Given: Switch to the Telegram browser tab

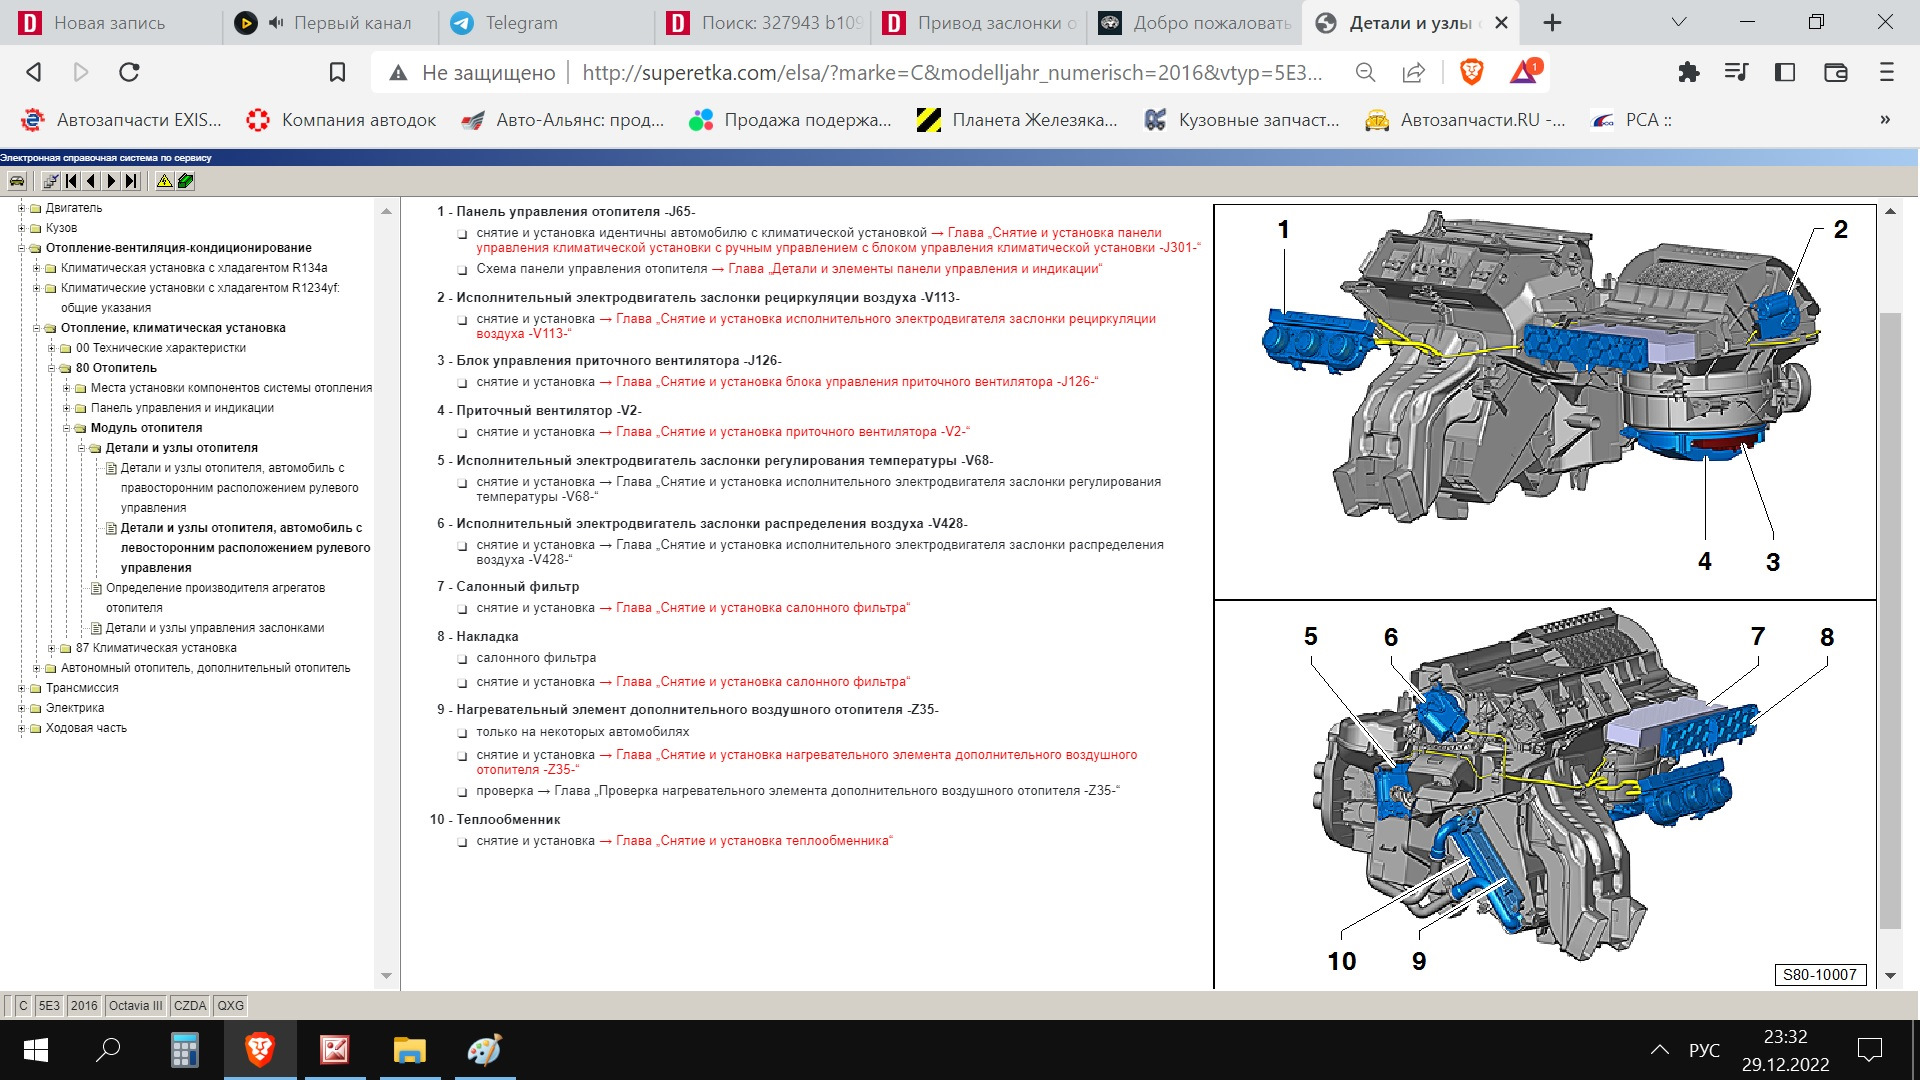Looking at the screenshot, I should point(521,23).
